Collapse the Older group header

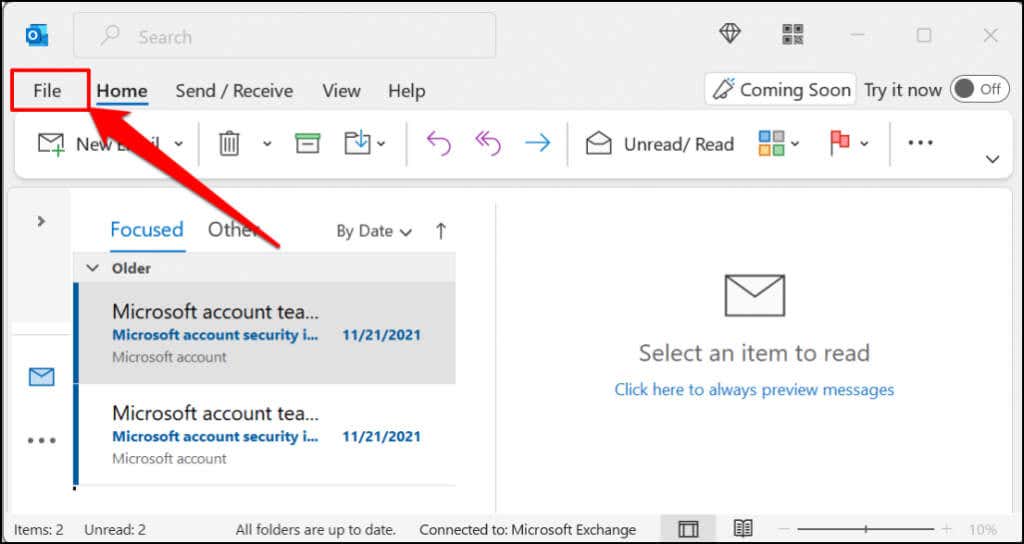(93, 268)
